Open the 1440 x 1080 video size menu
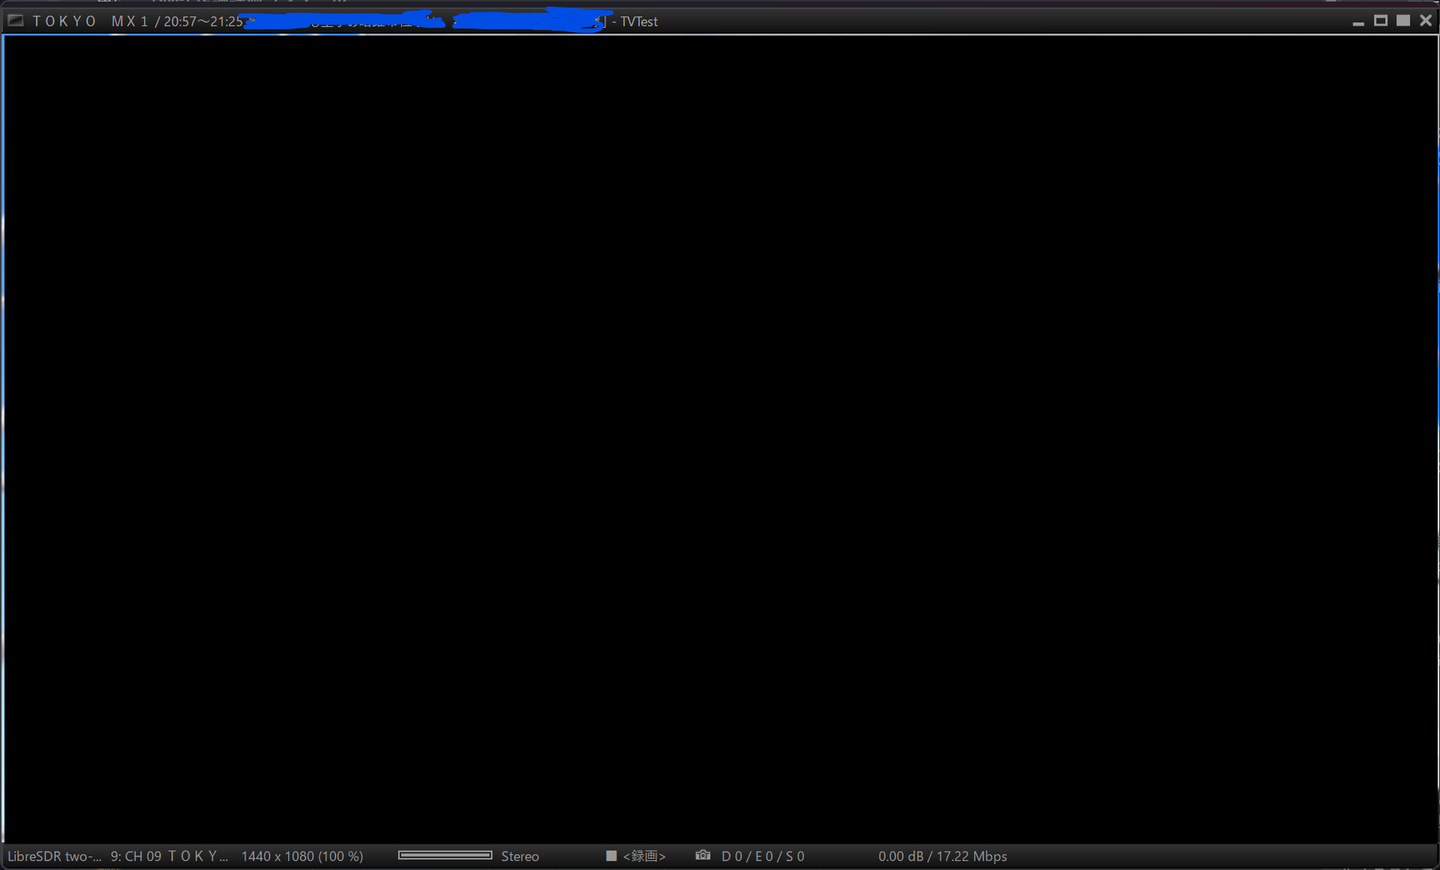This screenshot has height=870, width=1440. (302, 856)
